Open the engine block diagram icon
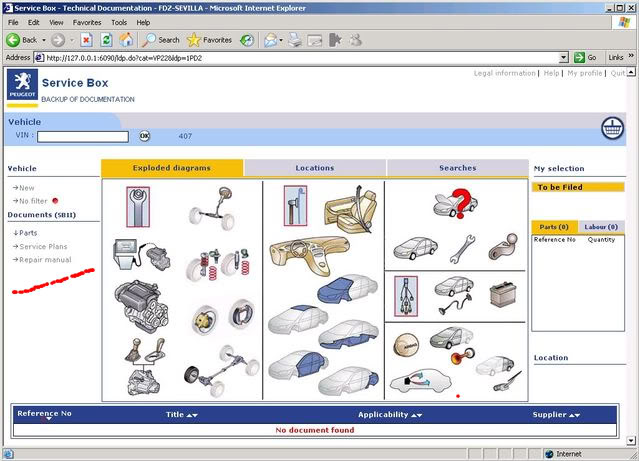Screen dimensions: 639x461 click(140, 307)
